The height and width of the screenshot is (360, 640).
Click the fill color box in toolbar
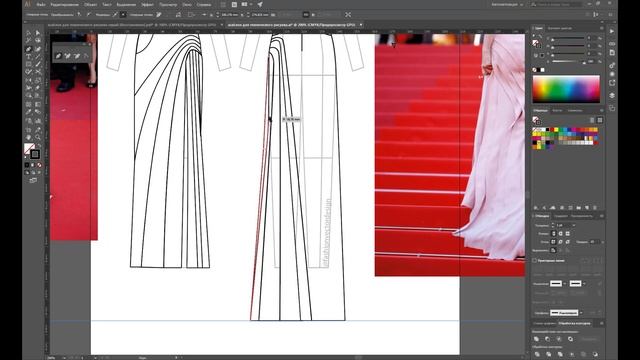pos(29,148)
